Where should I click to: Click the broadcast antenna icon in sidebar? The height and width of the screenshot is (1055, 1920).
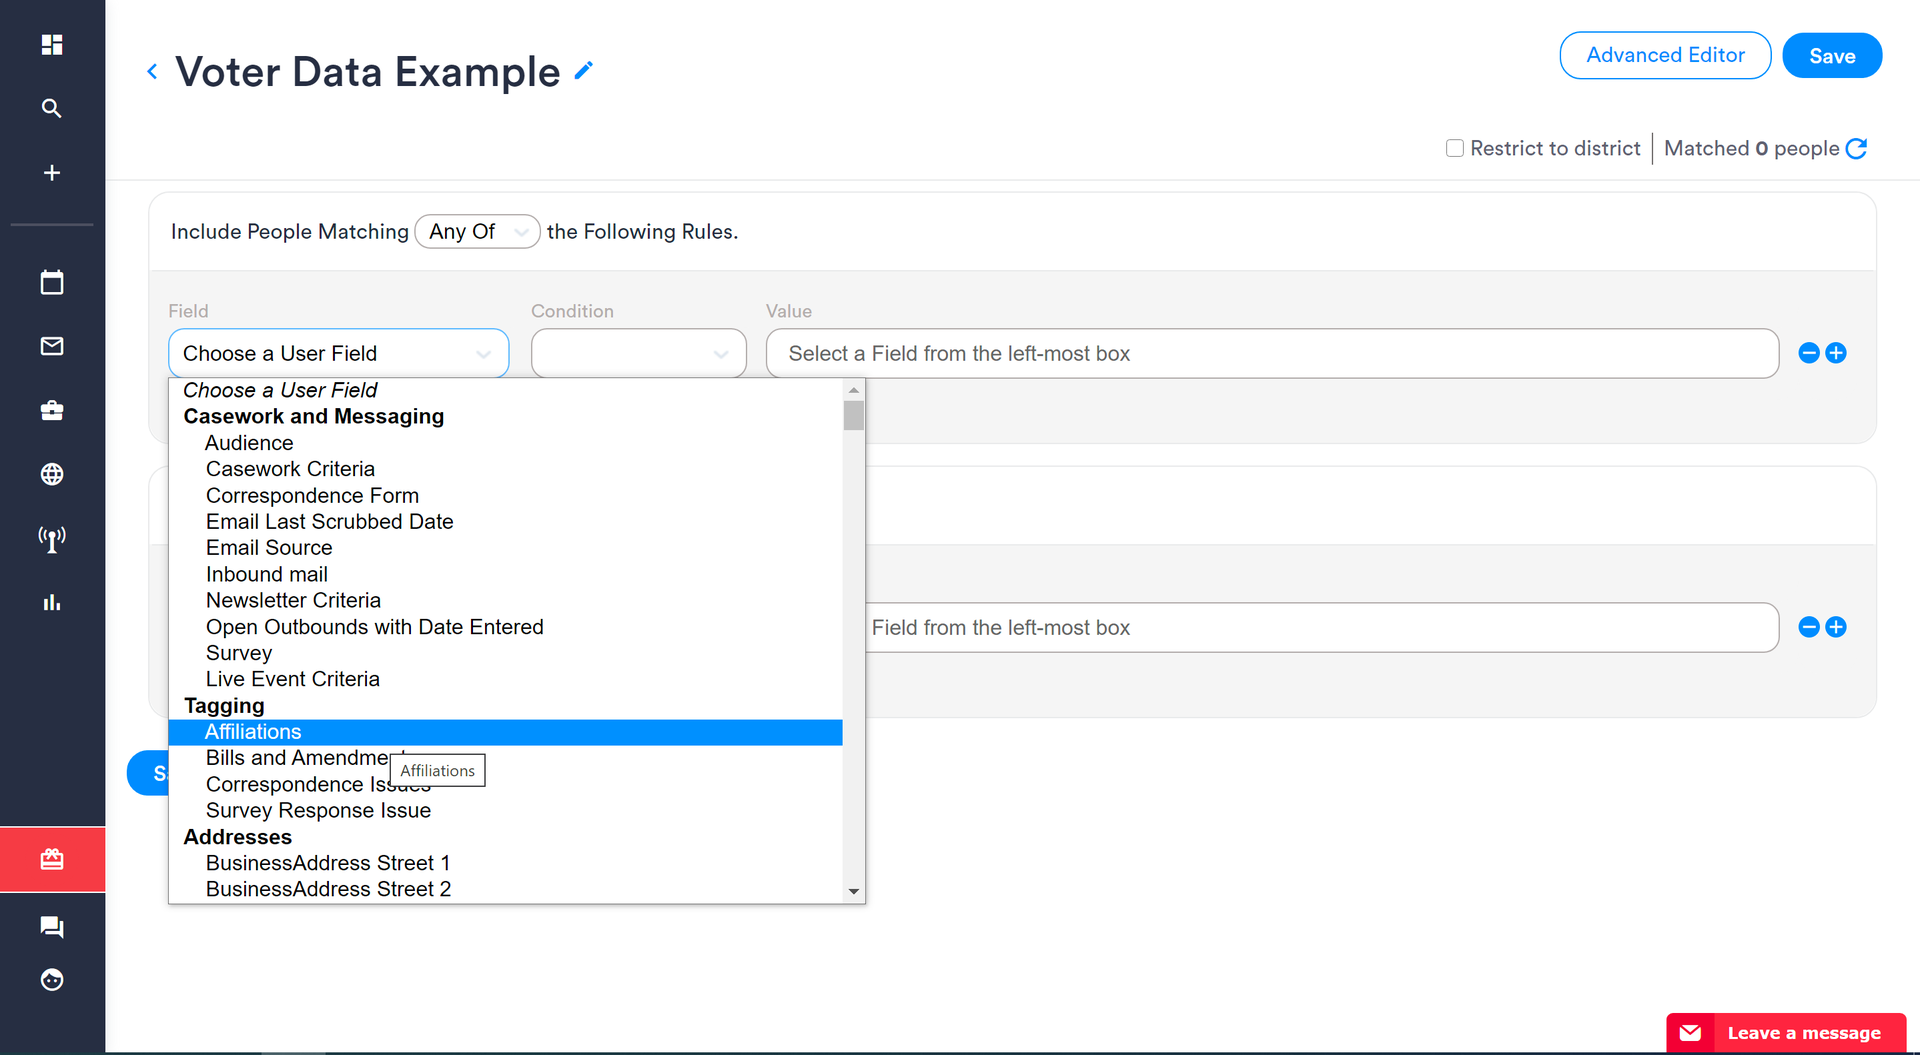click(x=52, y=539)
